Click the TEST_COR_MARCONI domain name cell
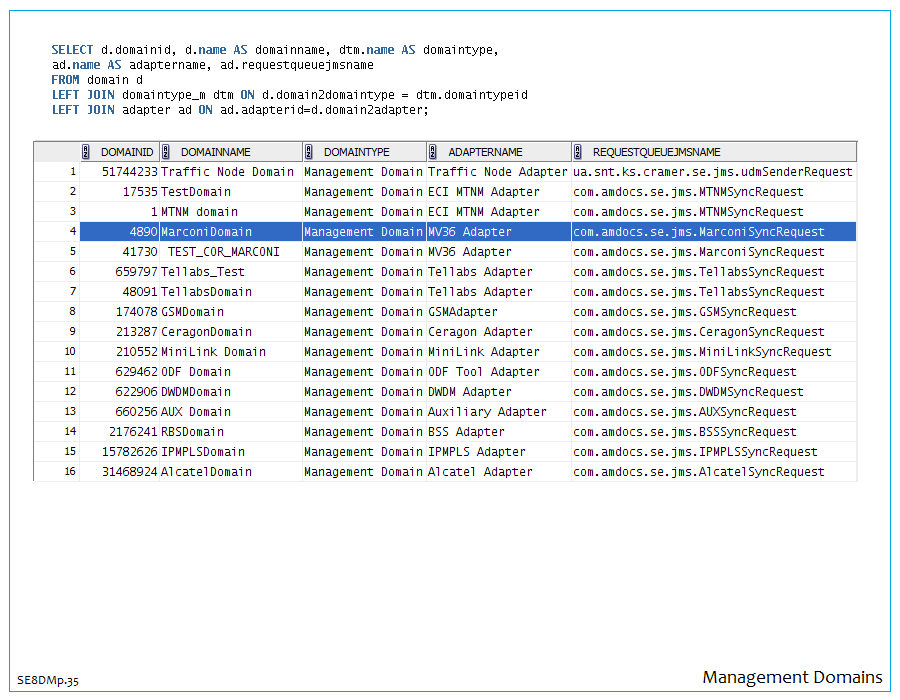The width and height of the screenshot is (900, 700). pyautogui.click(x=224, y=252)
